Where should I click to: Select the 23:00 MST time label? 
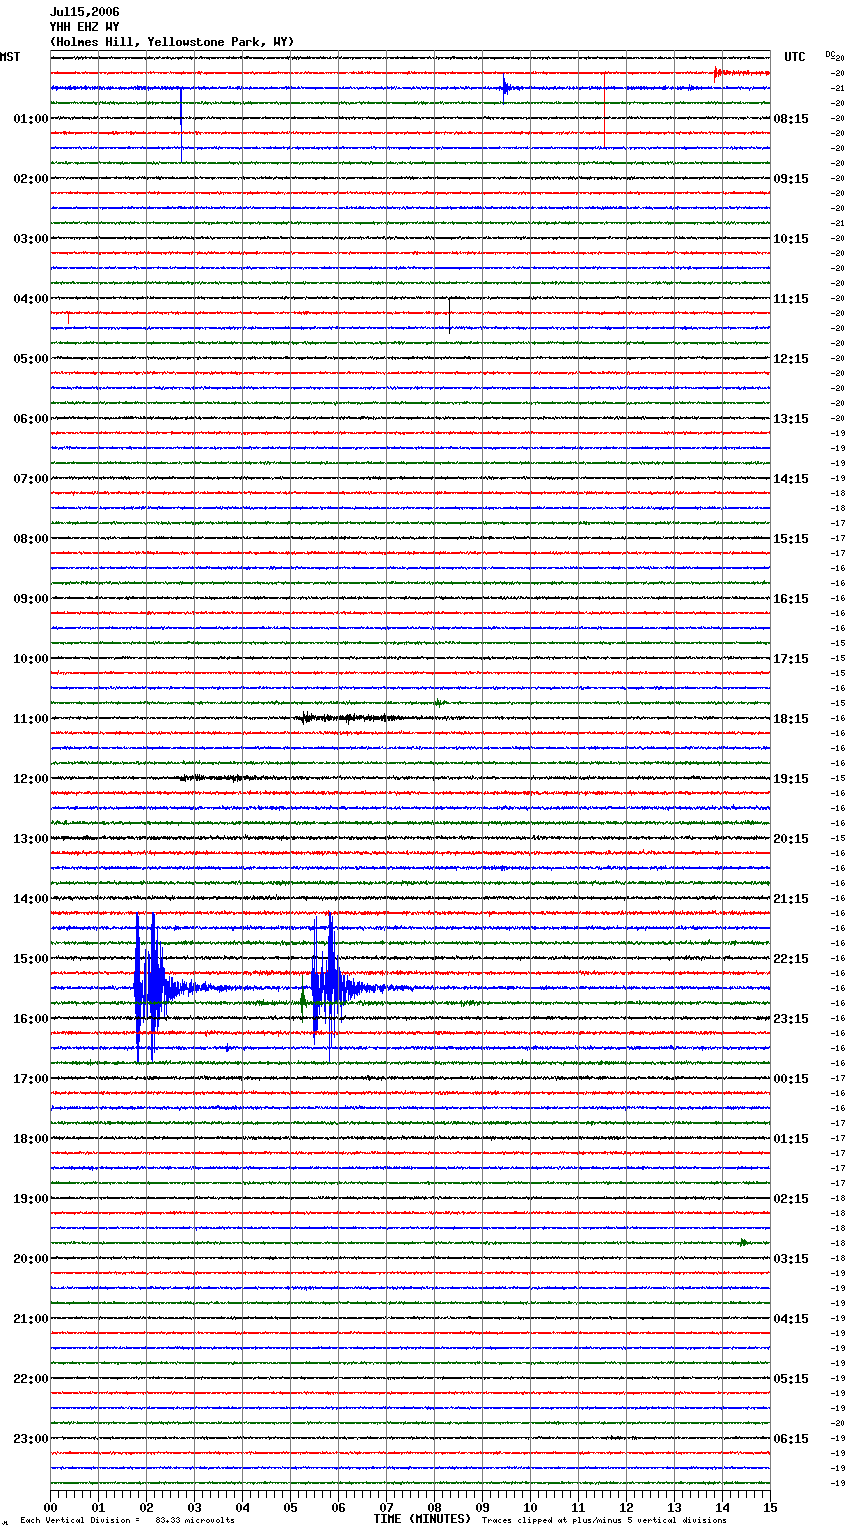coord(31,1439)
